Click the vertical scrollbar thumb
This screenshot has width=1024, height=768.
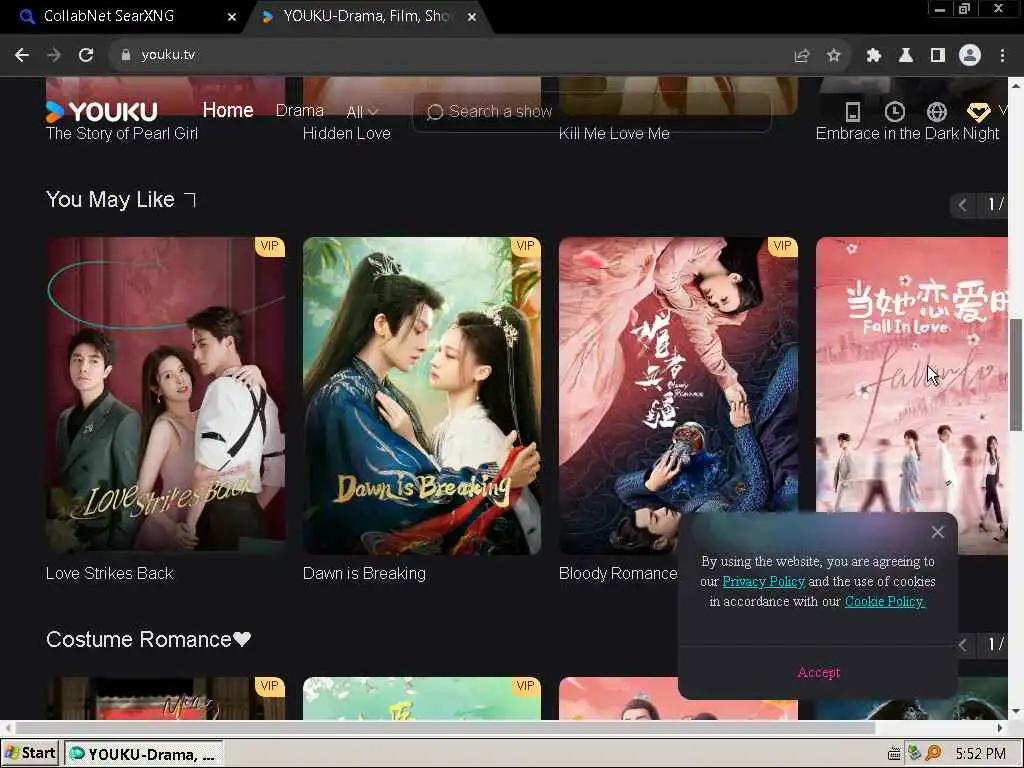(1016, 375)
